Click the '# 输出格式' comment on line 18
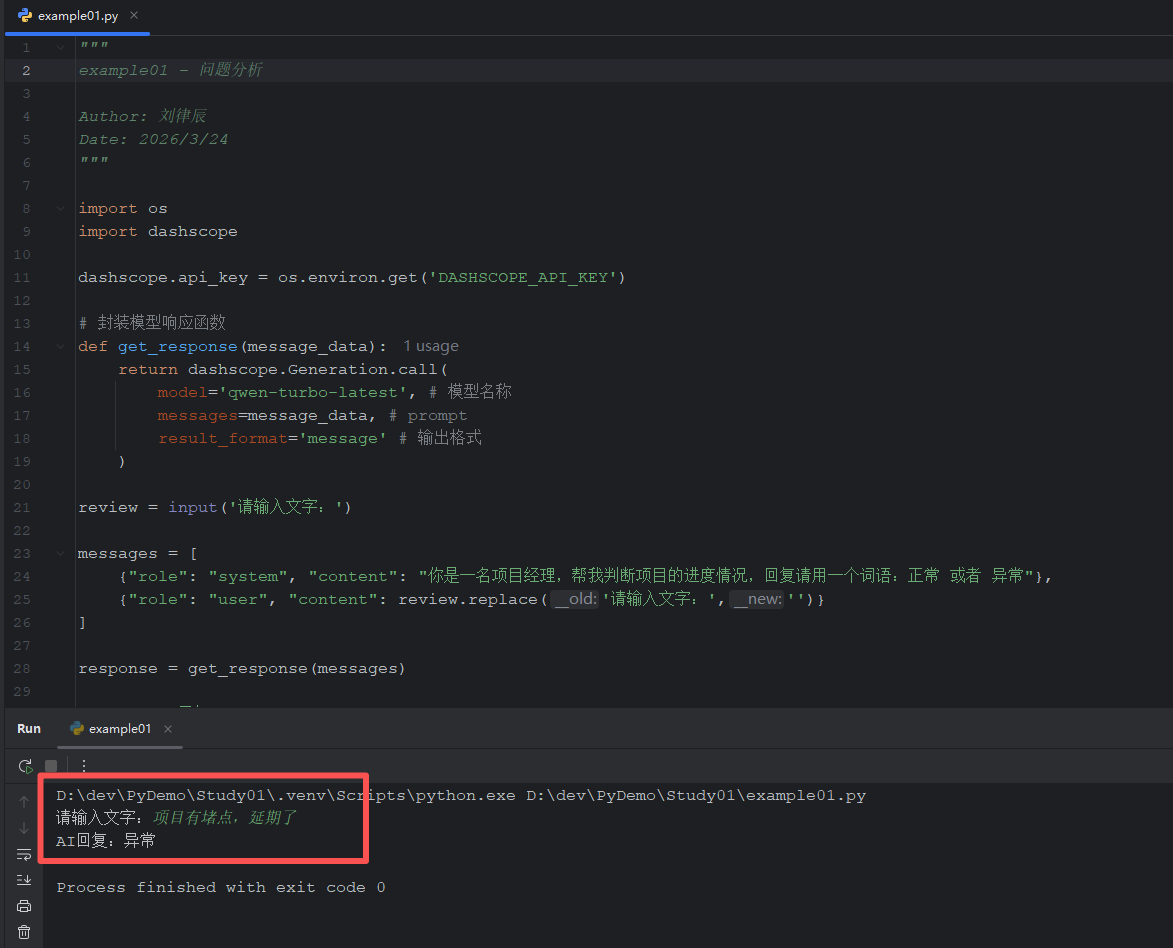Image resolution: width=1173 pixels, height=948 pixels. [x=440, y=438]
